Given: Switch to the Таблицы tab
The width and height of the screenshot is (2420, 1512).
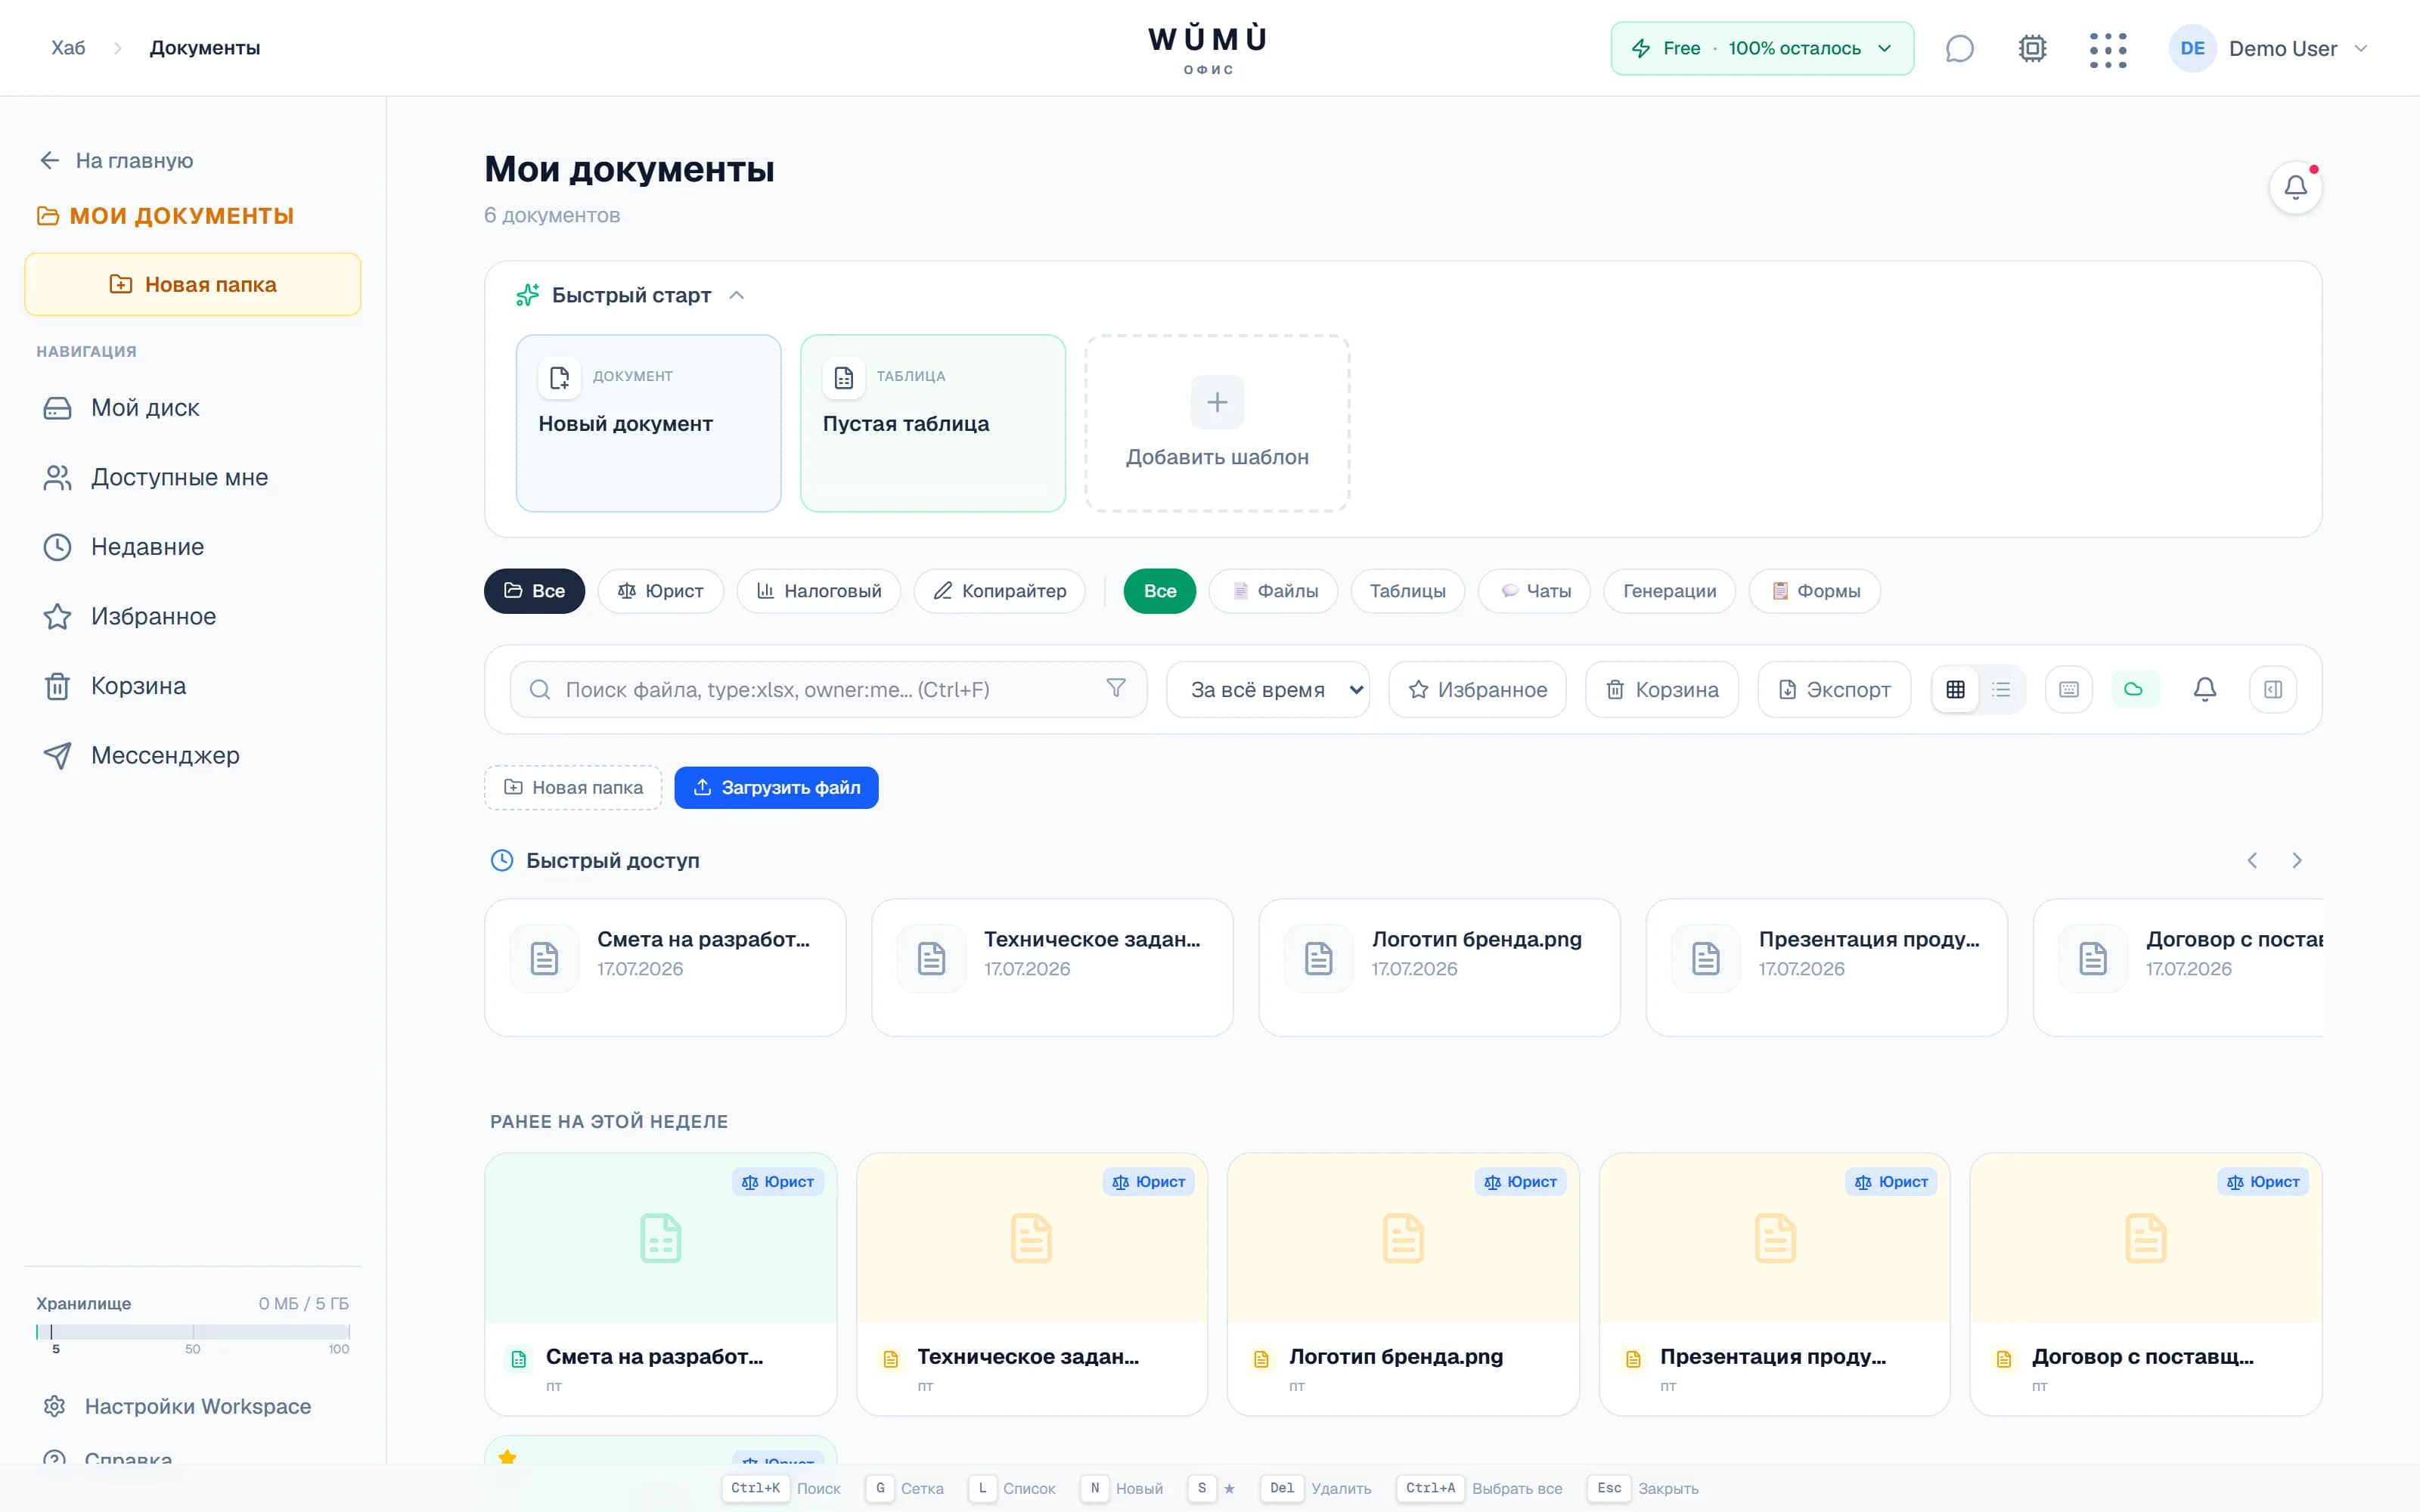Looking at the screenshot, I should [x=1407, y=591].
